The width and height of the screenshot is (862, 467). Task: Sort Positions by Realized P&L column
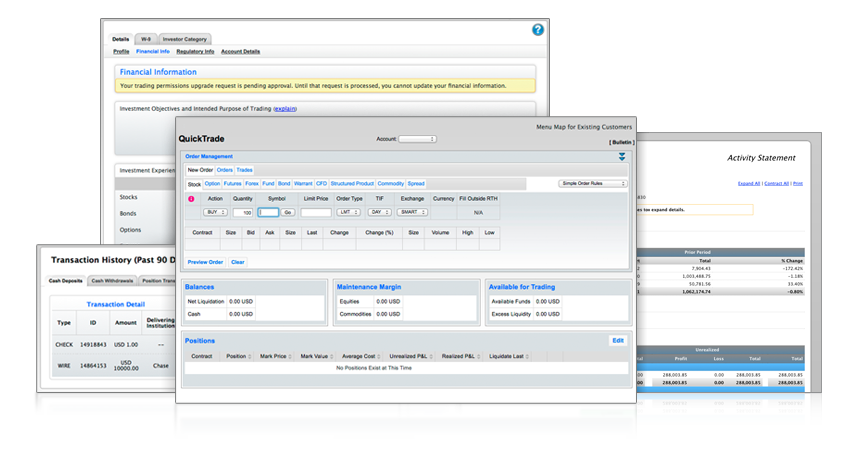pyautogui.click(x=478, y=356)
